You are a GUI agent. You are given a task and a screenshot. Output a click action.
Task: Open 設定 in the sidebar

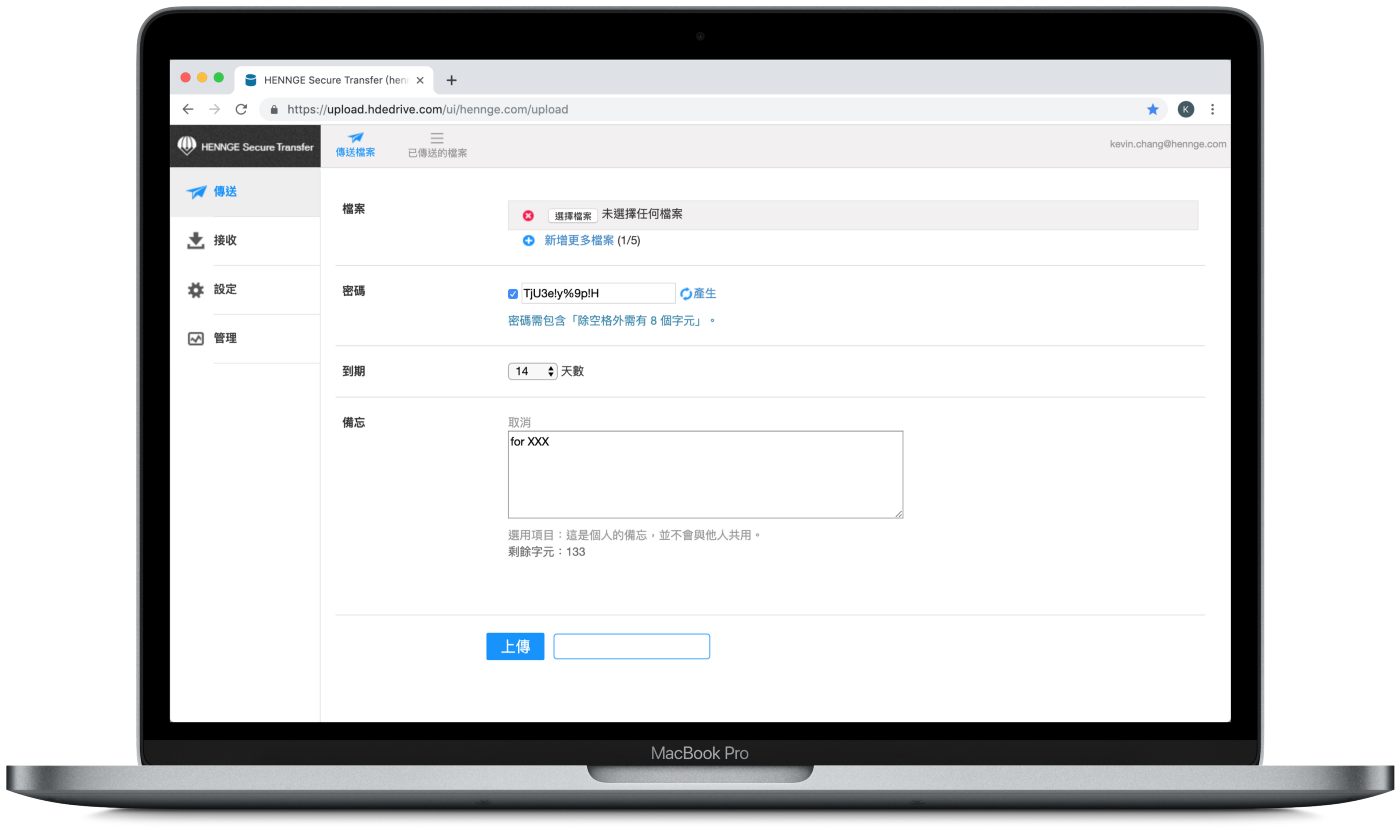click(x=245, y=290)
